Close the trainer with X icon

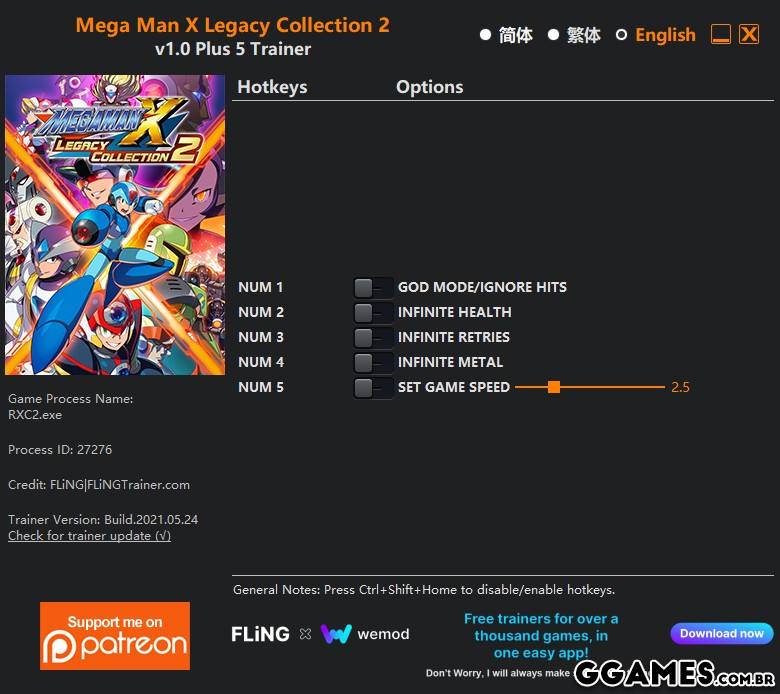point(749,34)
